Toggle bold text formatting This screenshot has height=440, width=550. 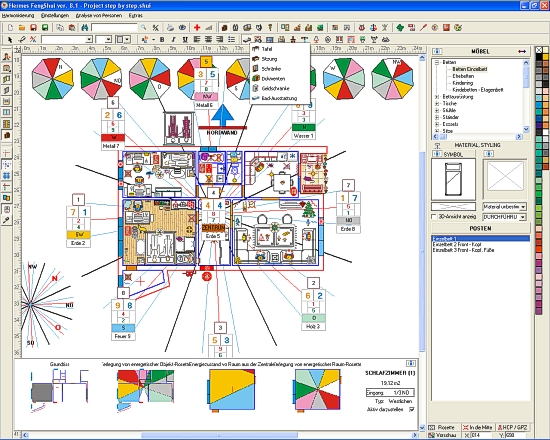click(x=162, y=39)
